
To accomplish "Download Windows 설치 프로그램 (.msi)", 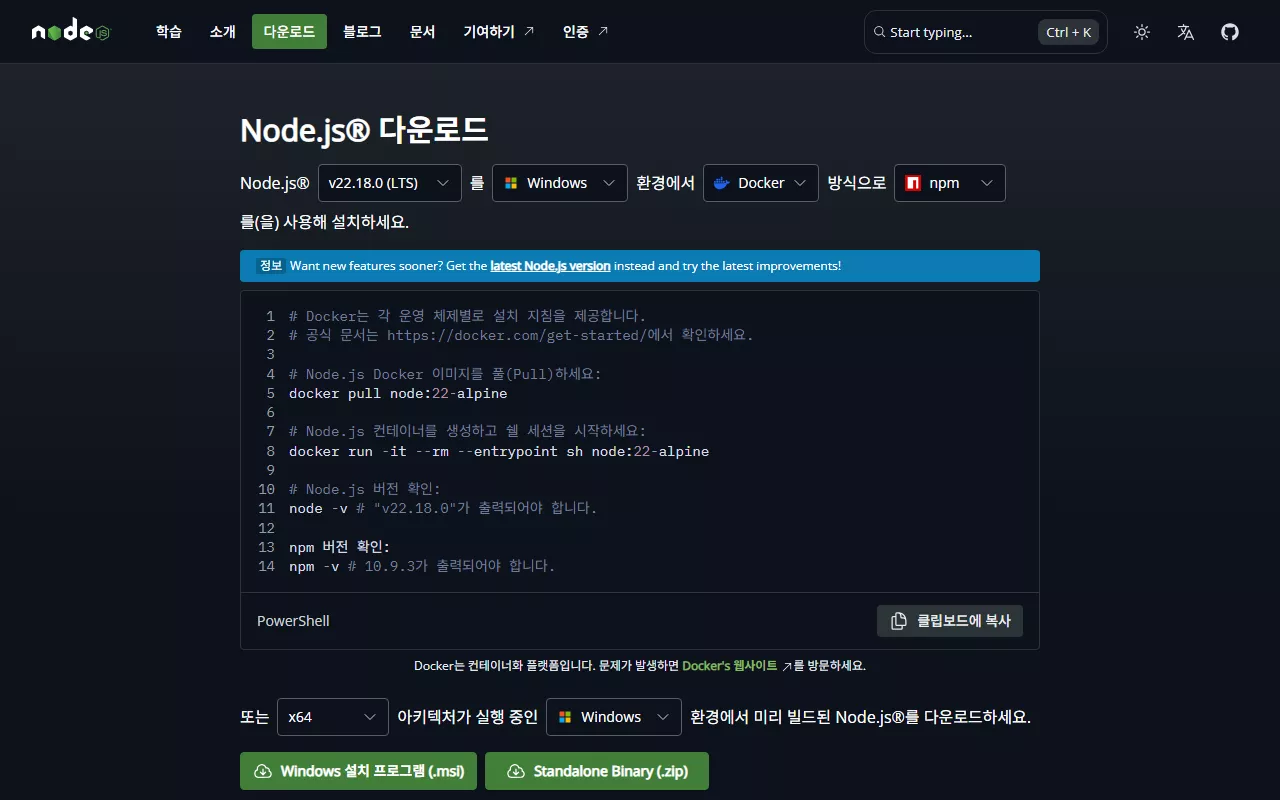I will [x=358, y=771].
